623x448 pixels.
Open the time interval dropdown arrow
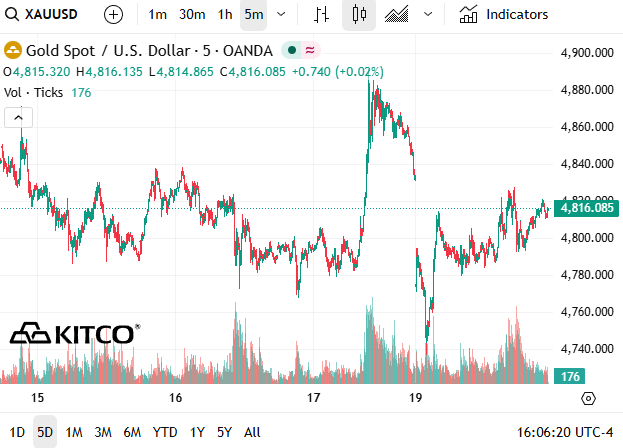(x=281, y=15)
